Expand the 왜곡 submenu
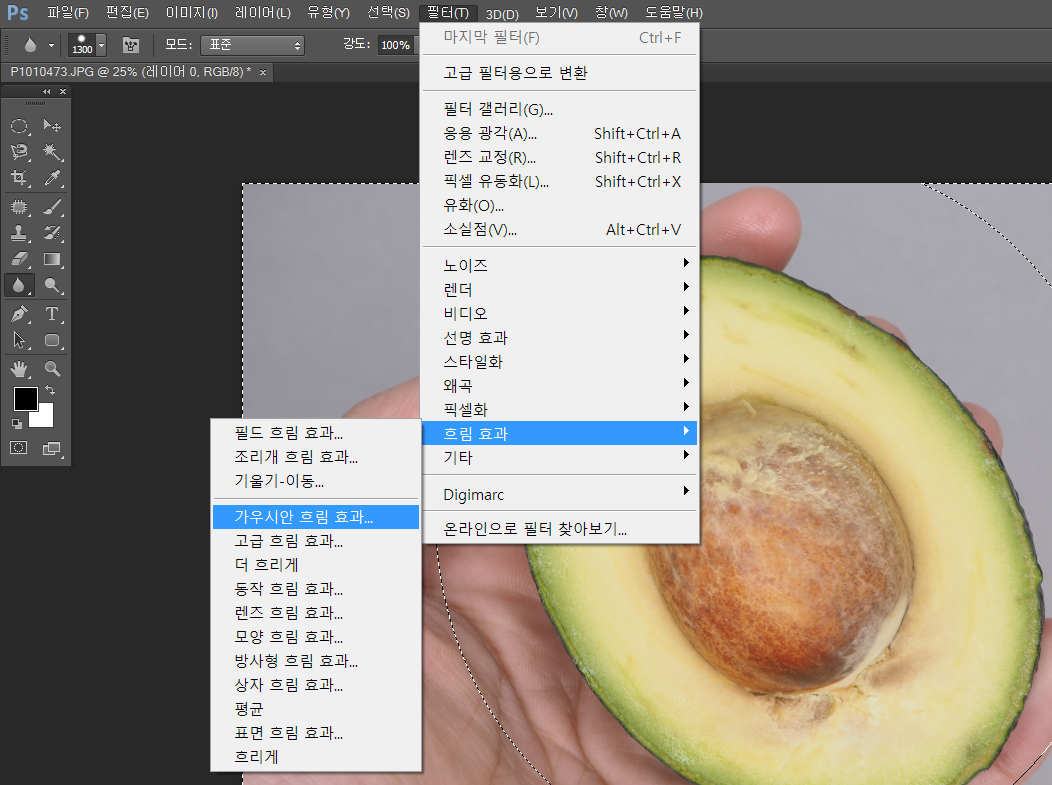1052x785 pixels. (560, 386)
